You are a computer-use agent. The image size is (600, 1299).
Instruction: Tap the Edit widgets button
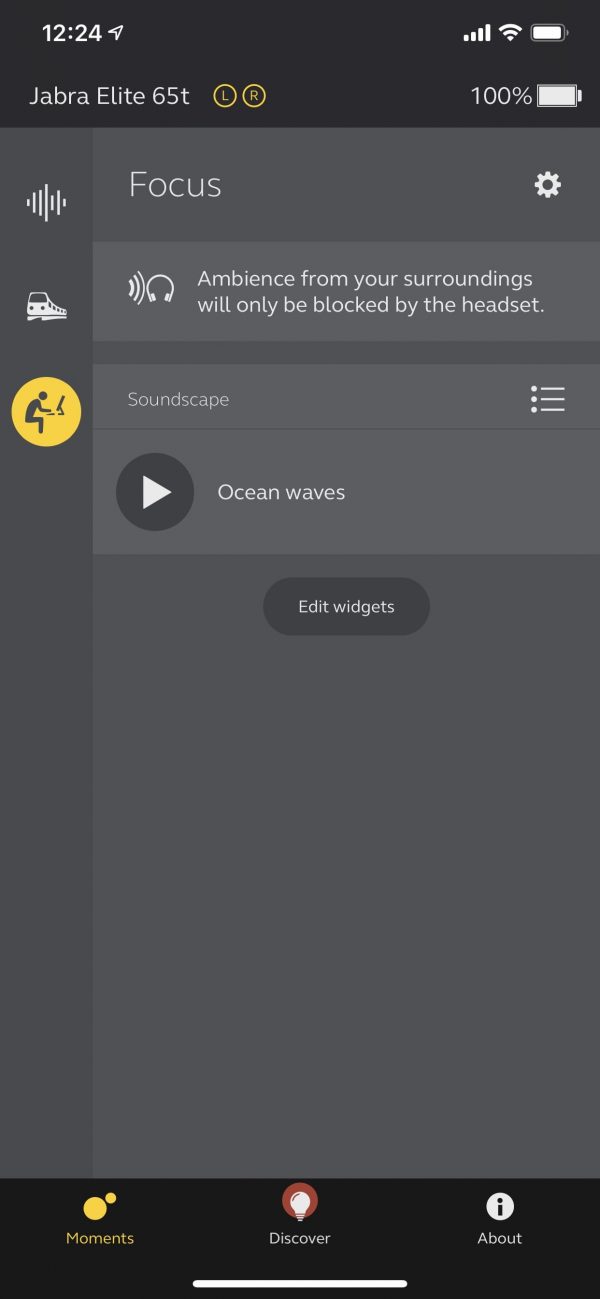(346, 606)
